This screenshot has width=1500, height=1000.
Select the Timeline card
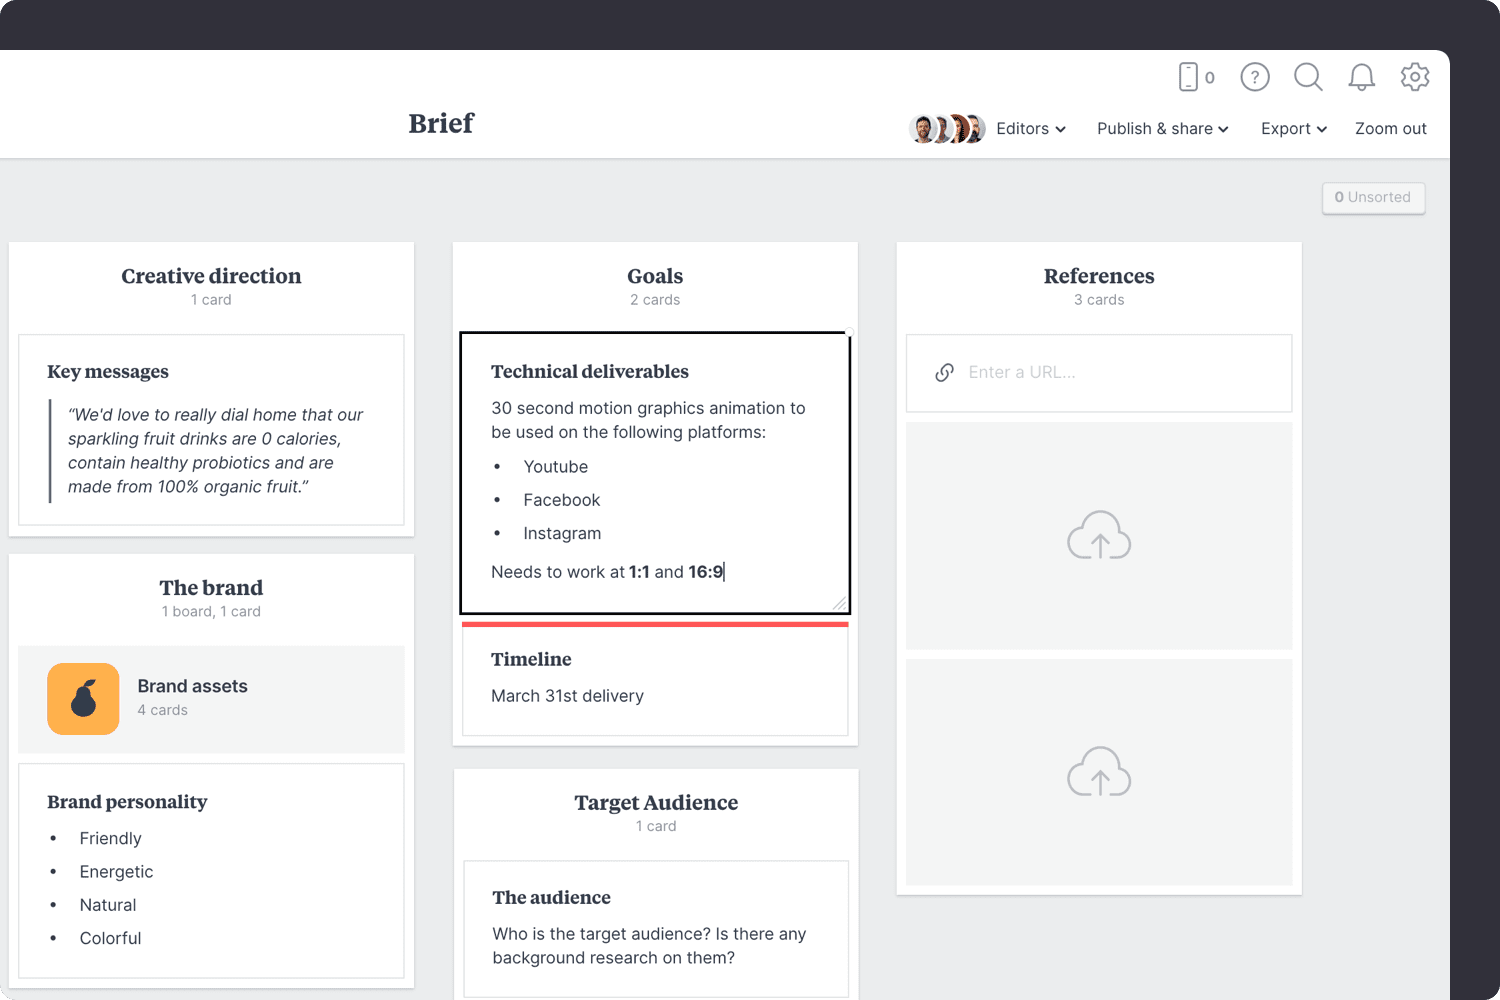655,678
